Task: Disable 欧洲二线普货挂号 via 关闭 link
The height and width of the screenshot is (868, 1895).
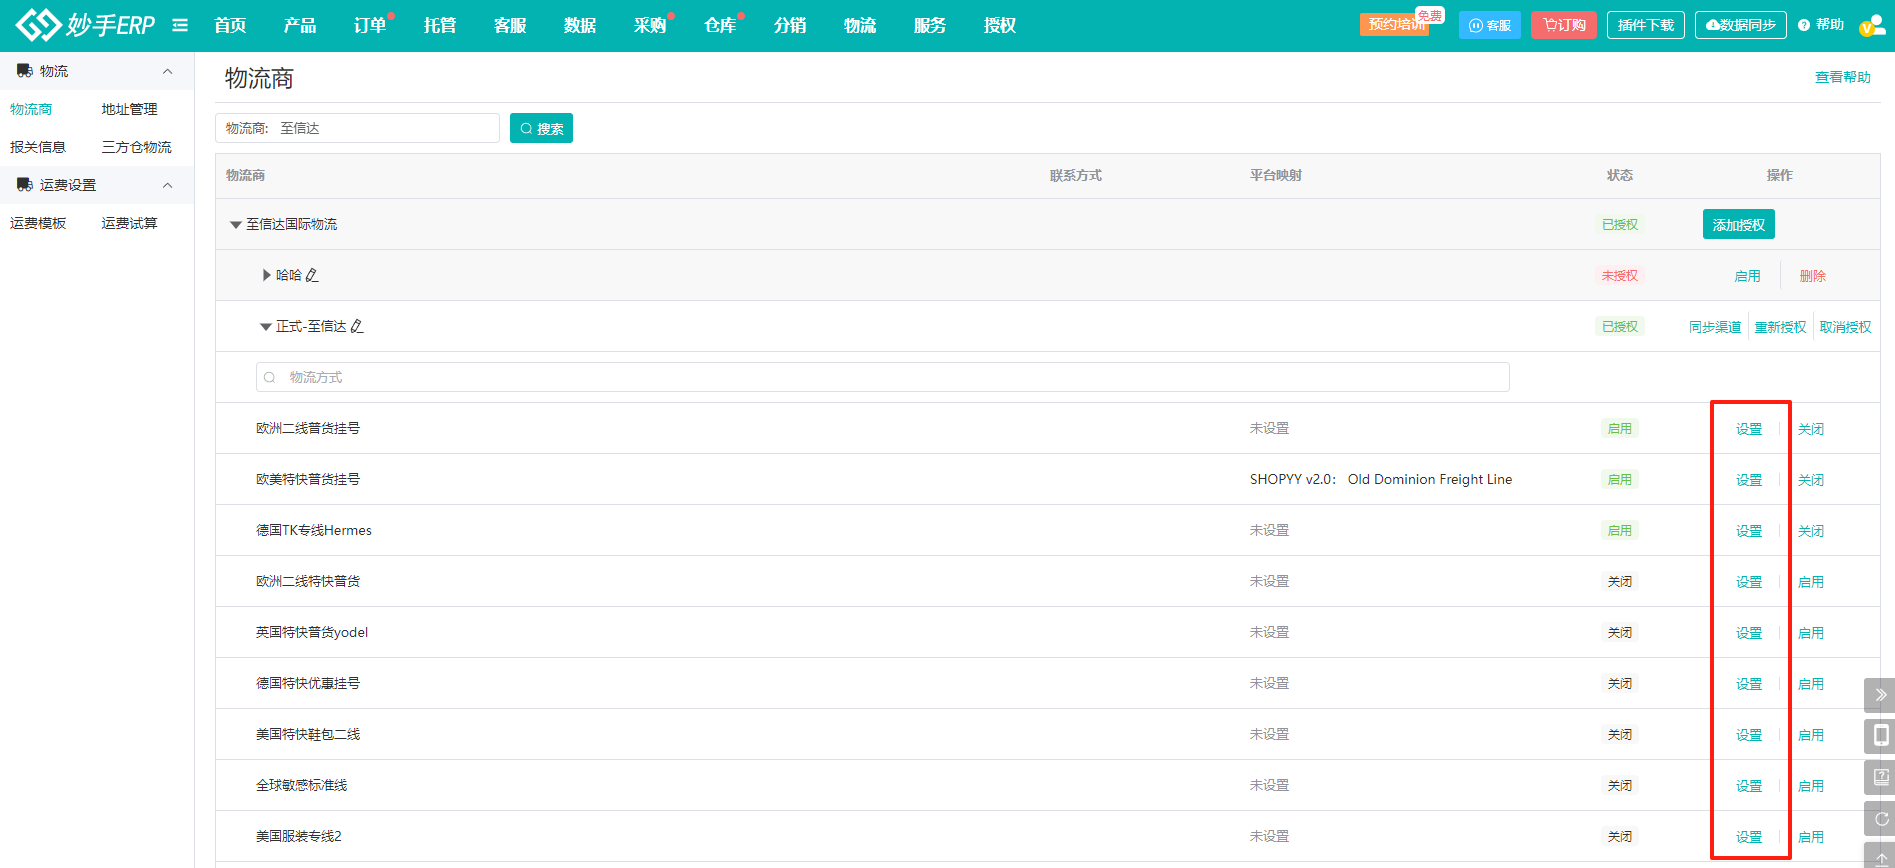Action: [x=1810, y=429]
